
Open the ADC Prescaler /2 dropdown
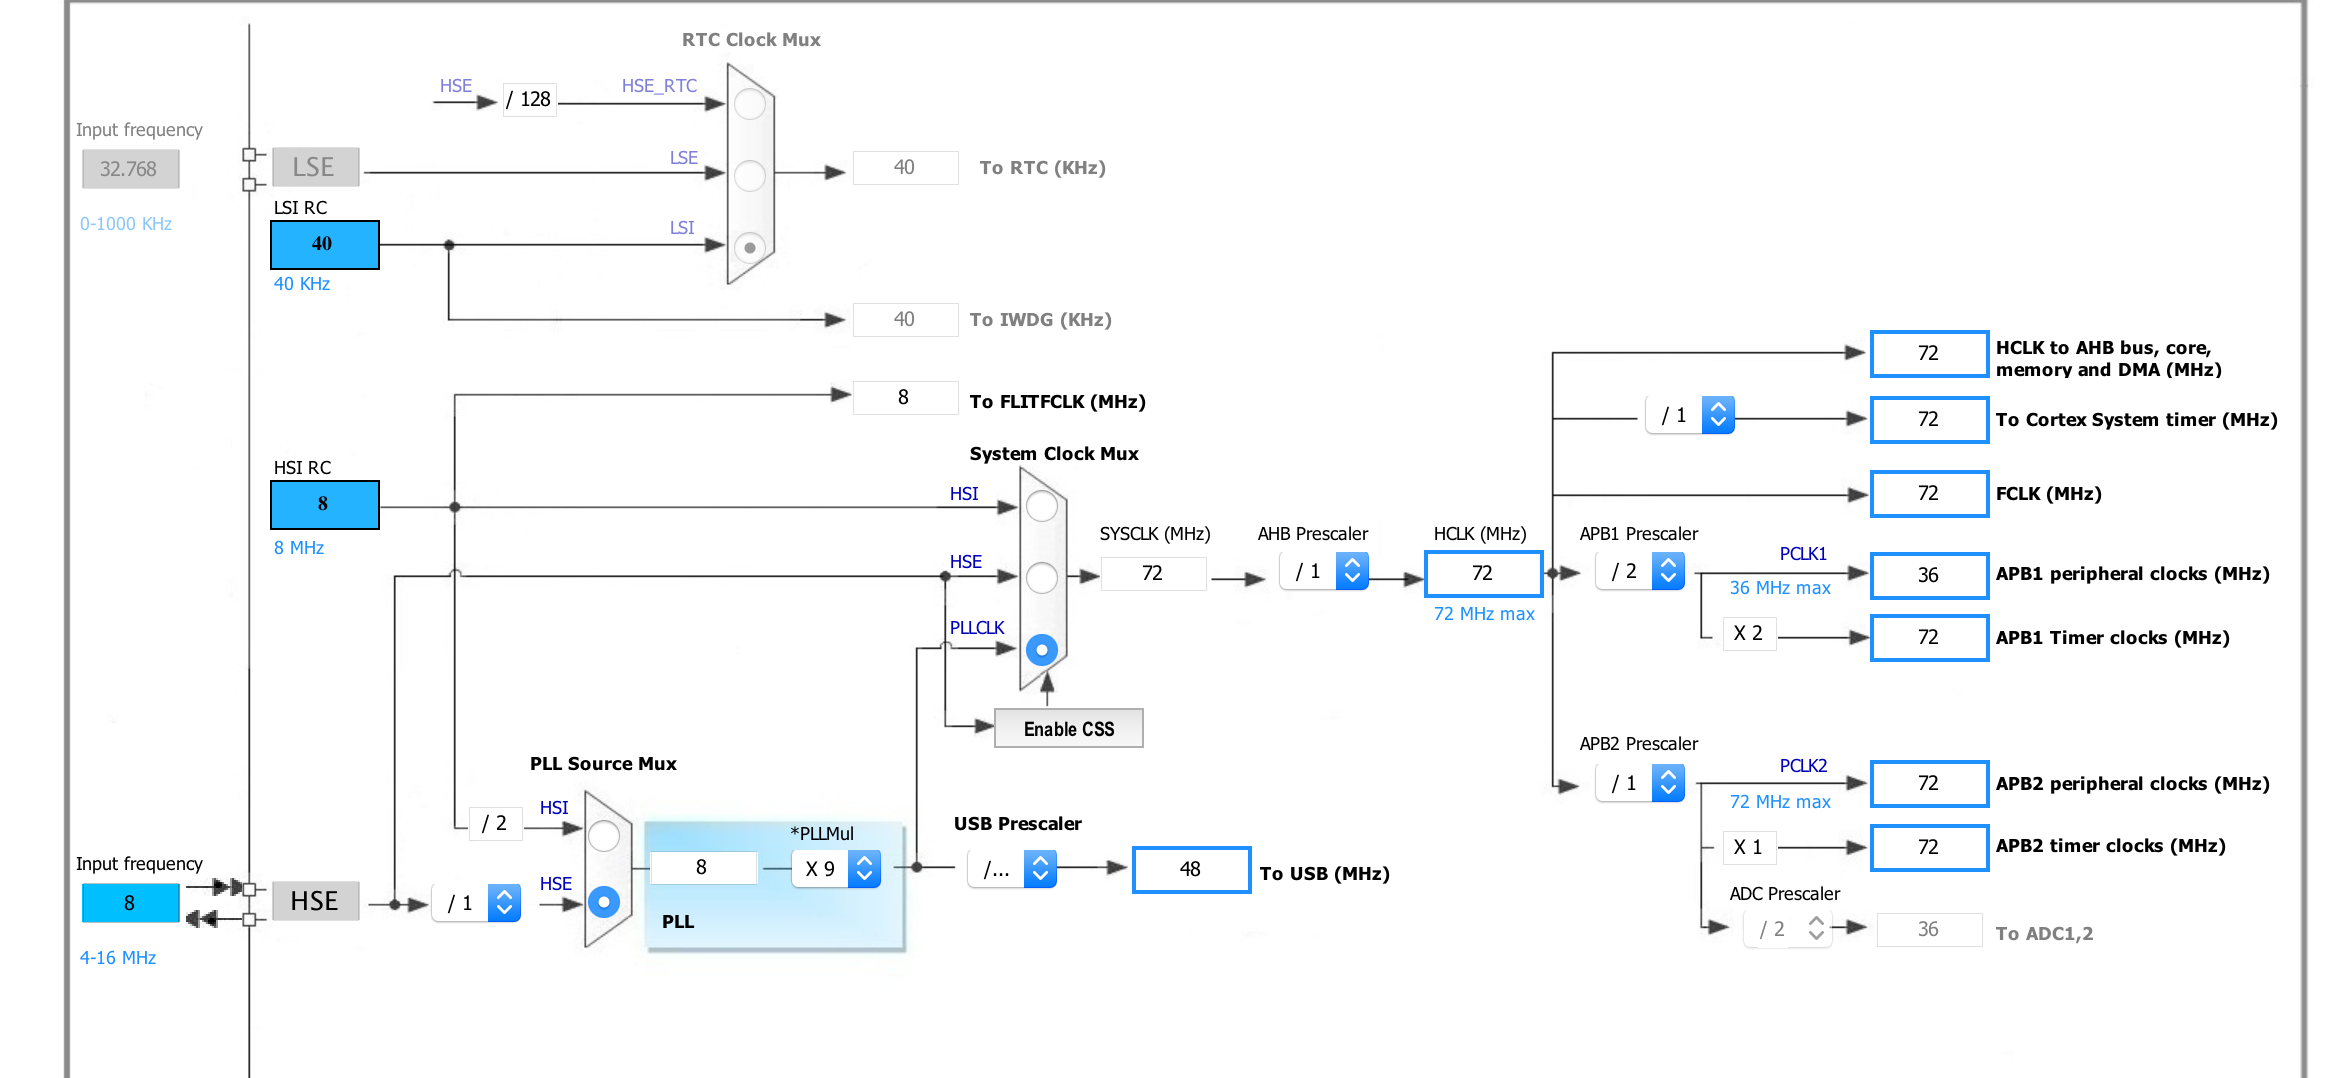[x=1788, y=929]
